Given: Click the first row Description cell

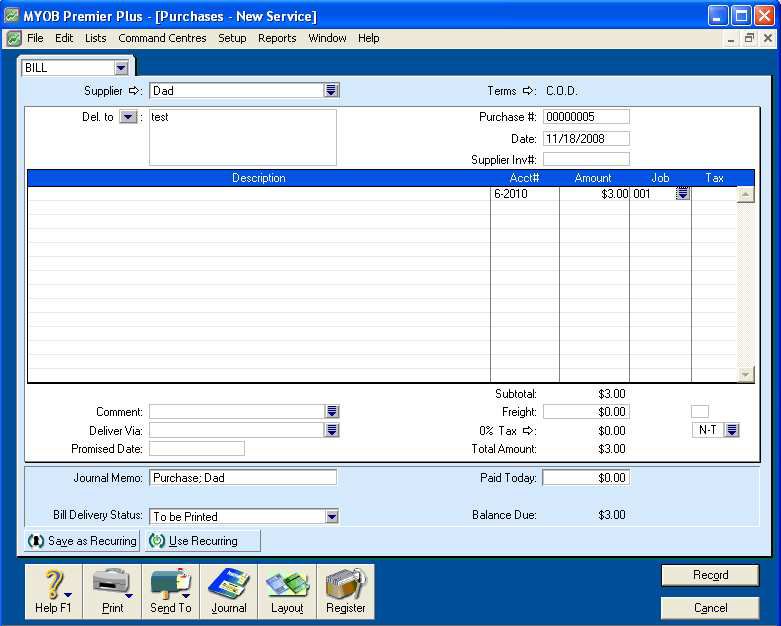Looking at the screenshot, I should tap(259, 194).
